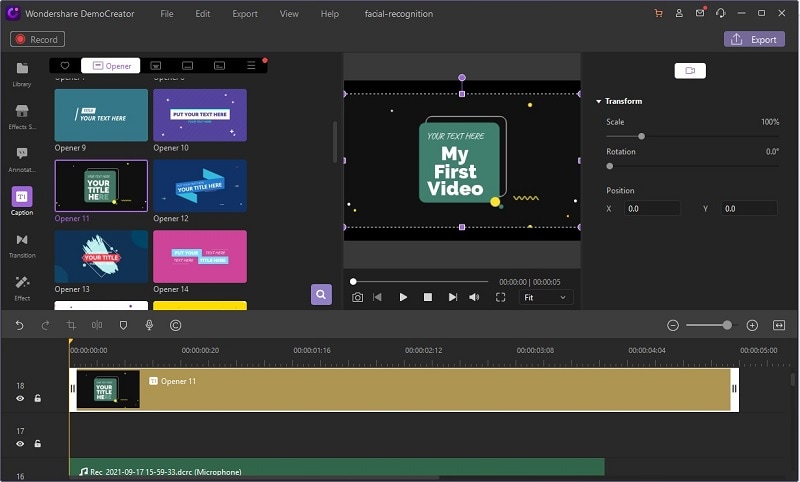Toggle visibility of track 18
The image size is (800, 482).
click(20, 398)
